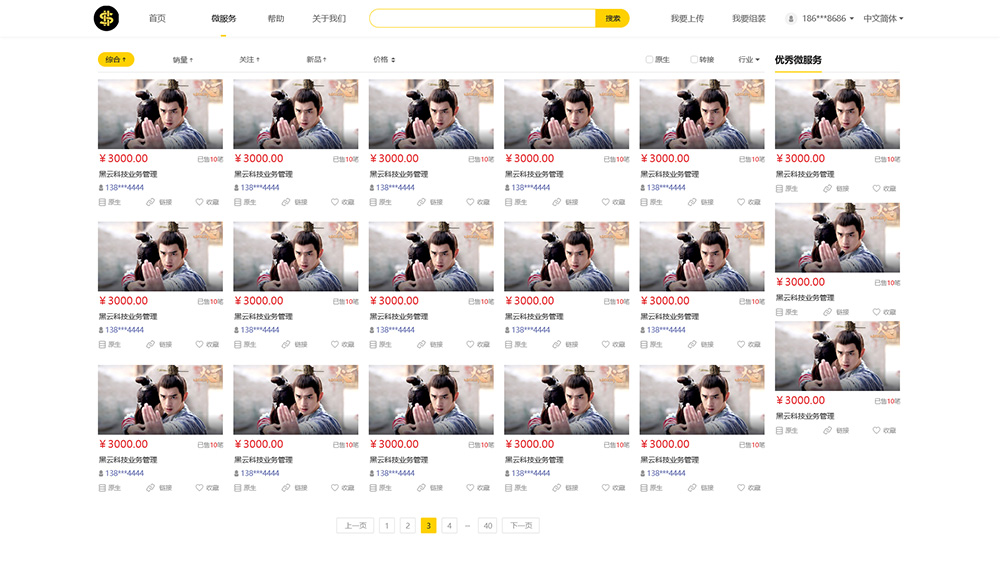Open the 我要上传 upload link
Viewport: 1000px width, 563px height.
click(x=688, y=18)
